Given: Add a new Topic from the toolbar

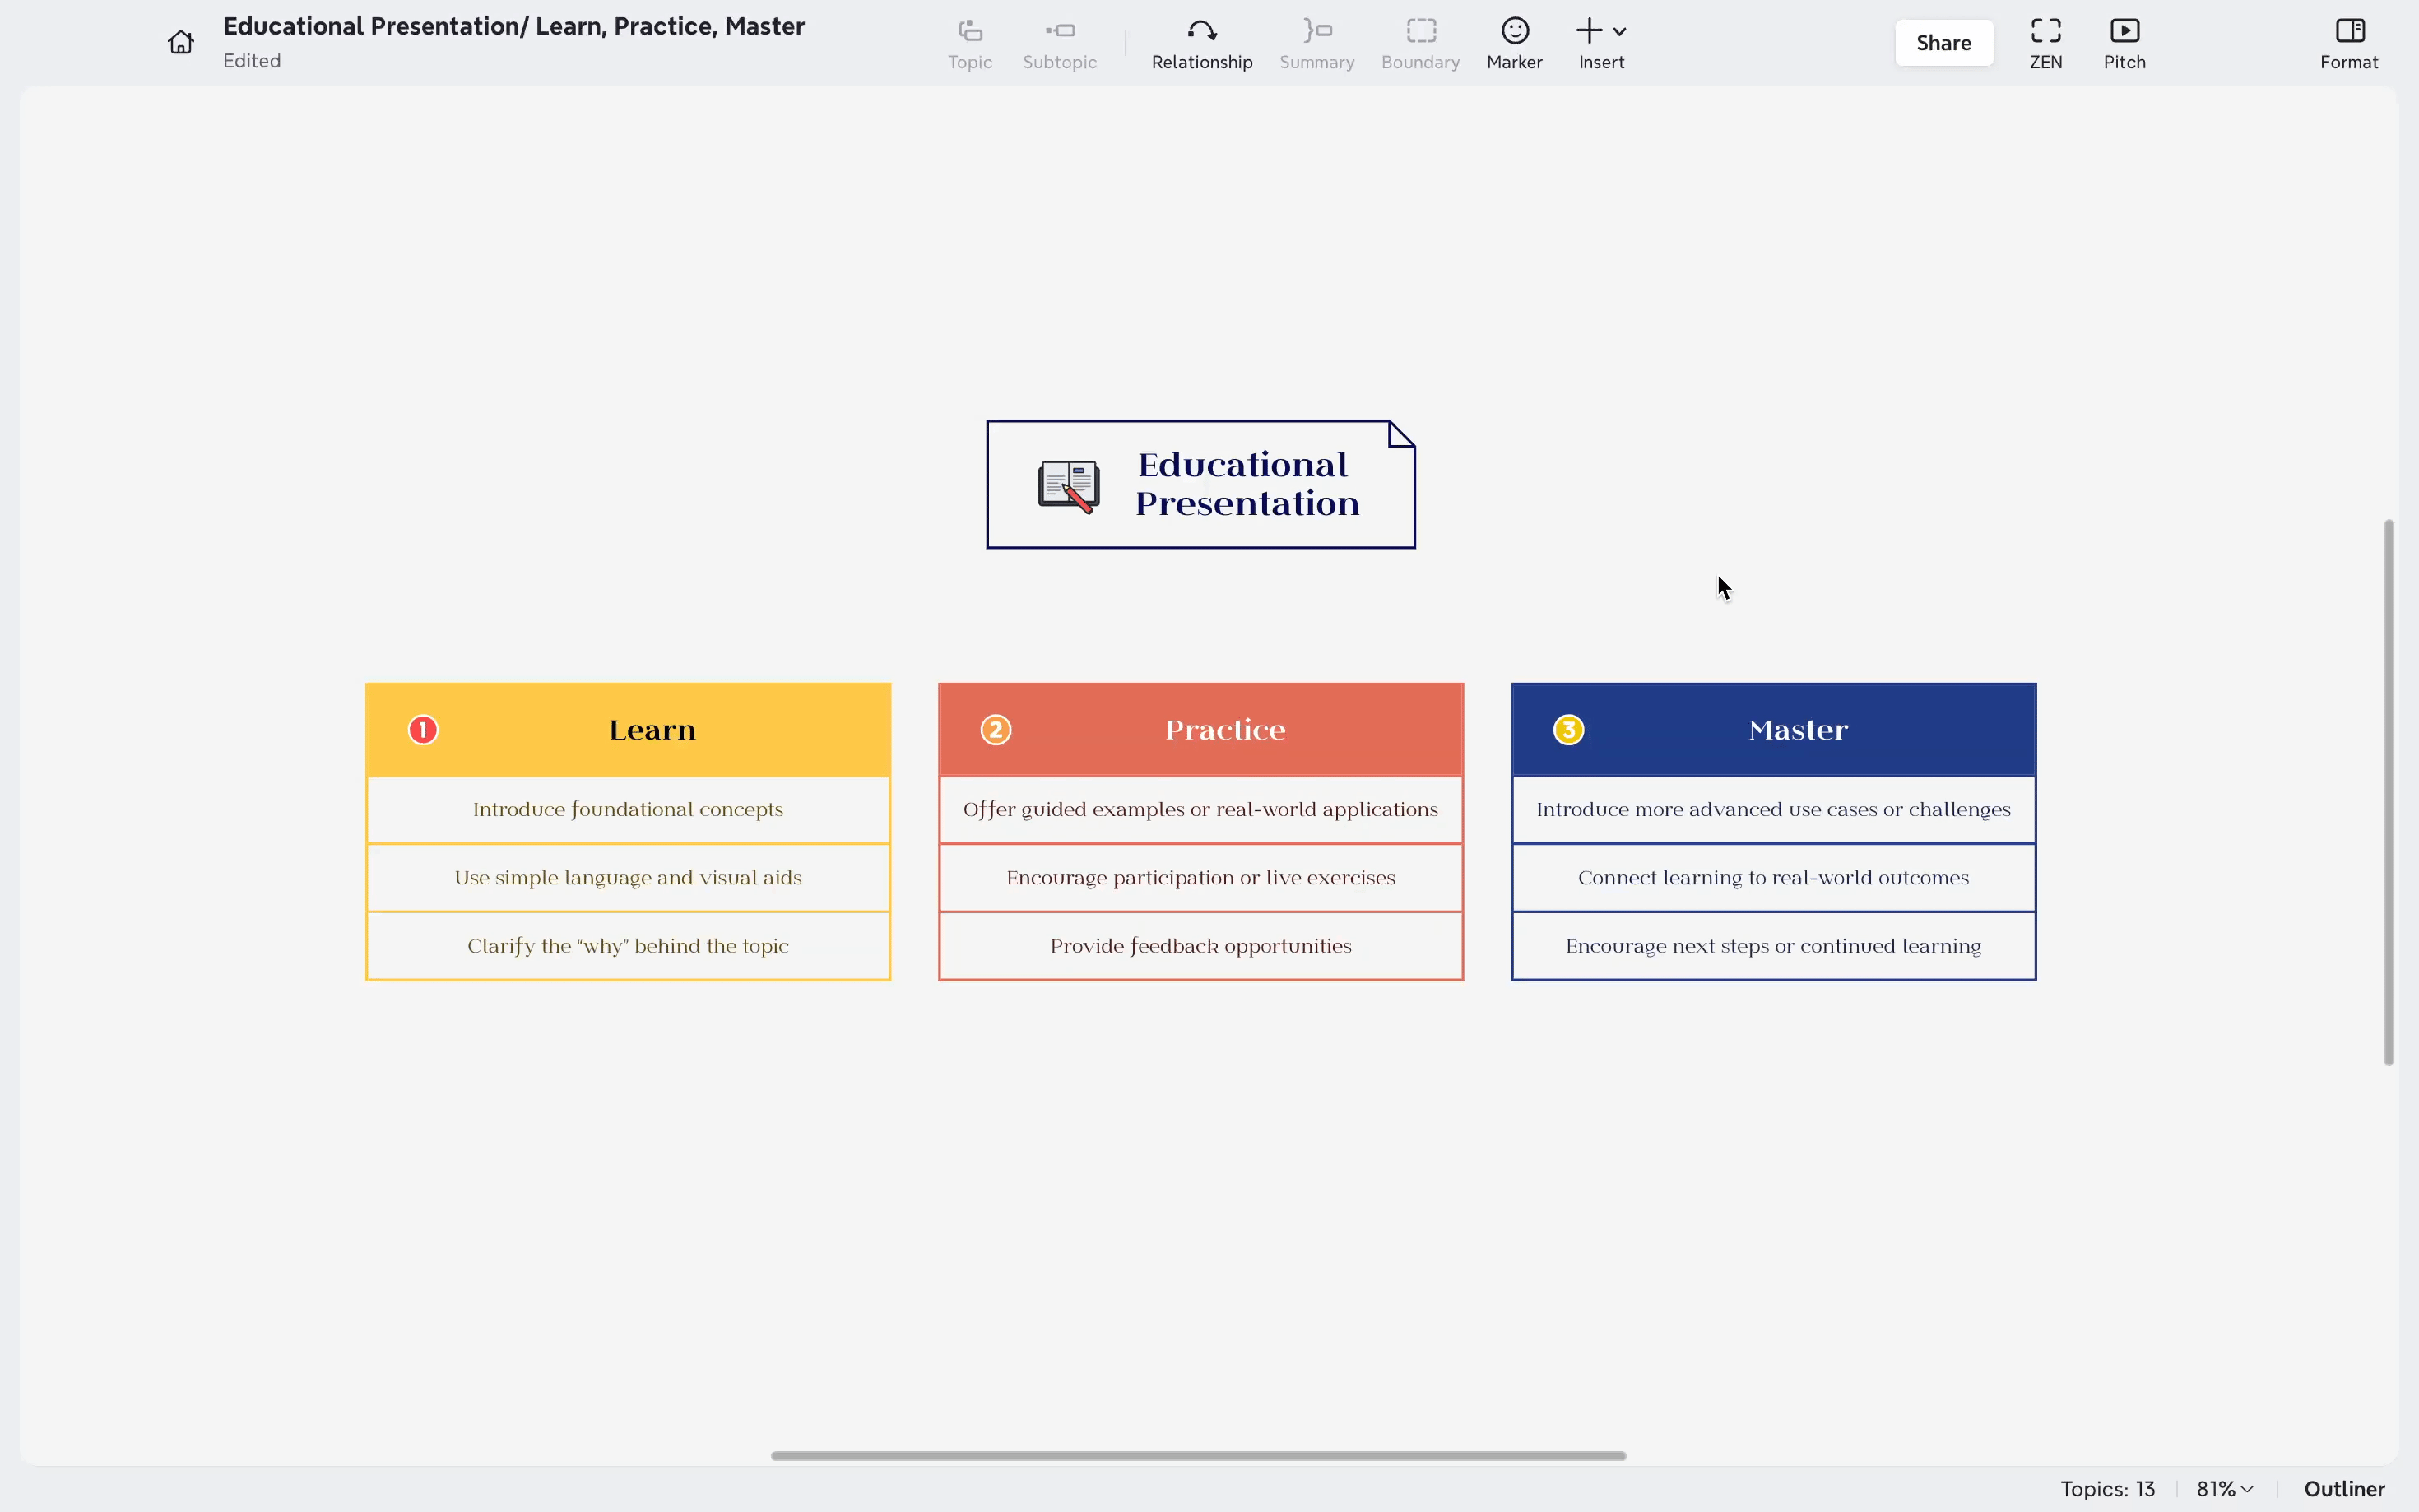Looking at the screenshot, I should [969, 45].
